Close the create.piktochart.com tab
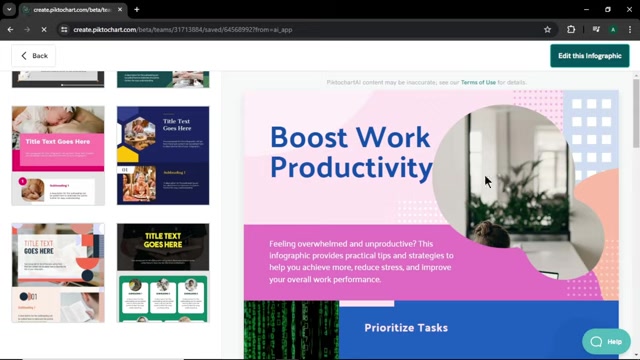Screen dimensions: 640x360 (120, 9)
